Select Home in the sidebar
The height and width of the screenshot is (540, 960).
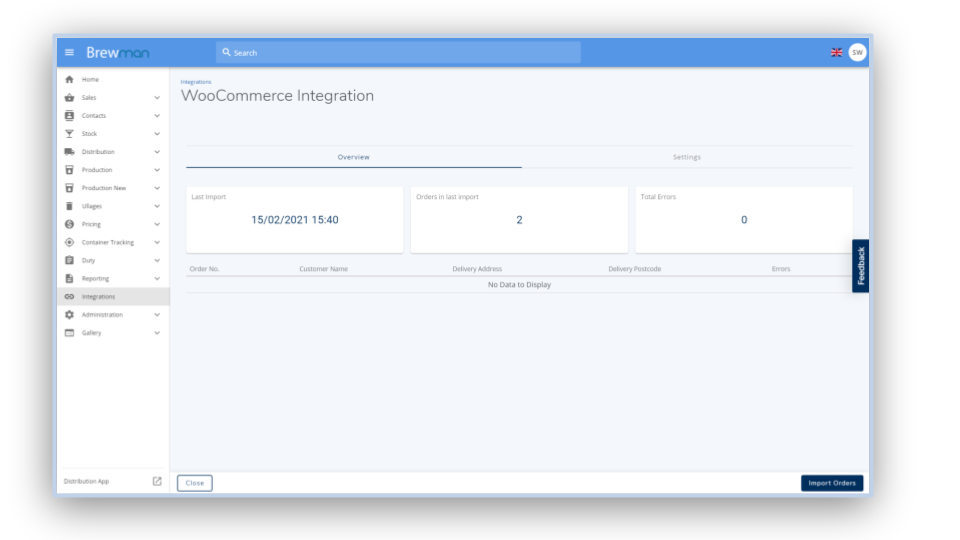113,80
